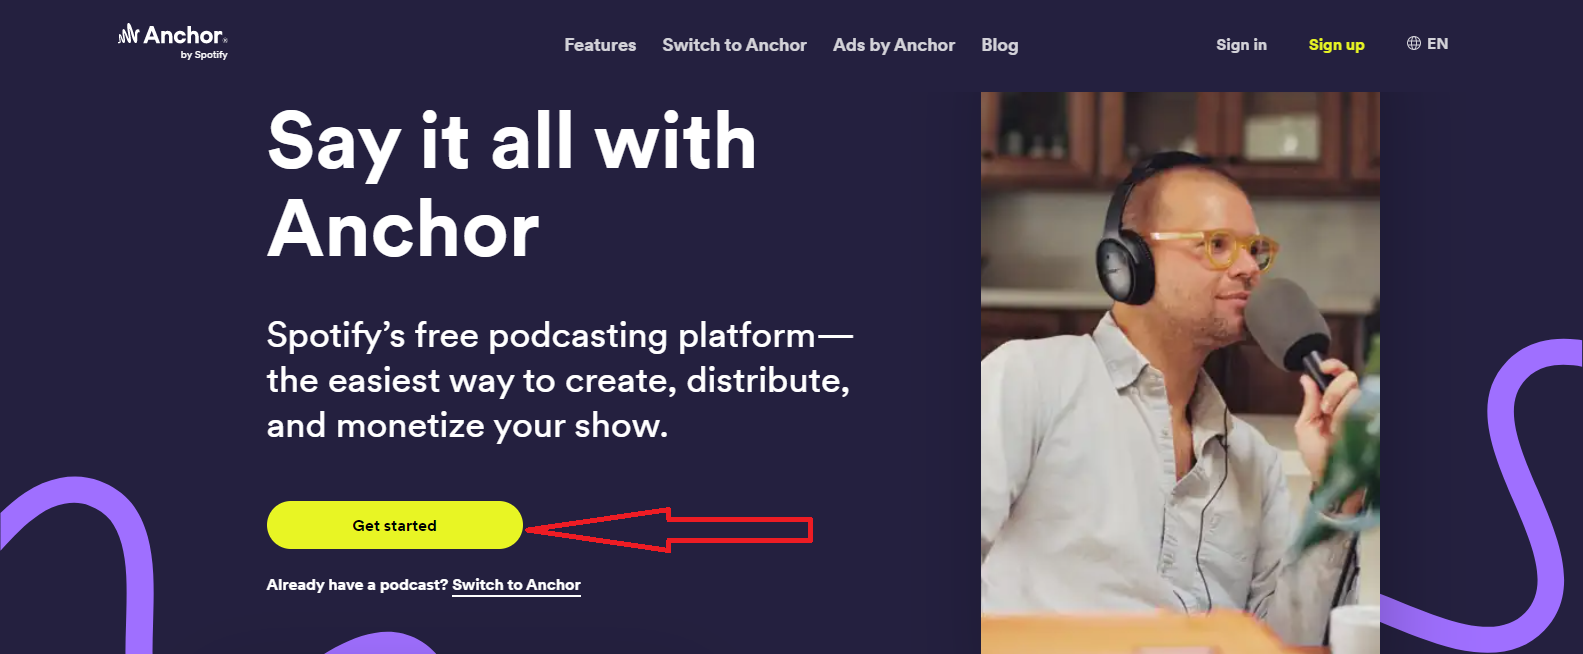Follow Switch to Anchor link under button
The image size is (1583, 654).
pyautogui.click(x=516, y=585)
